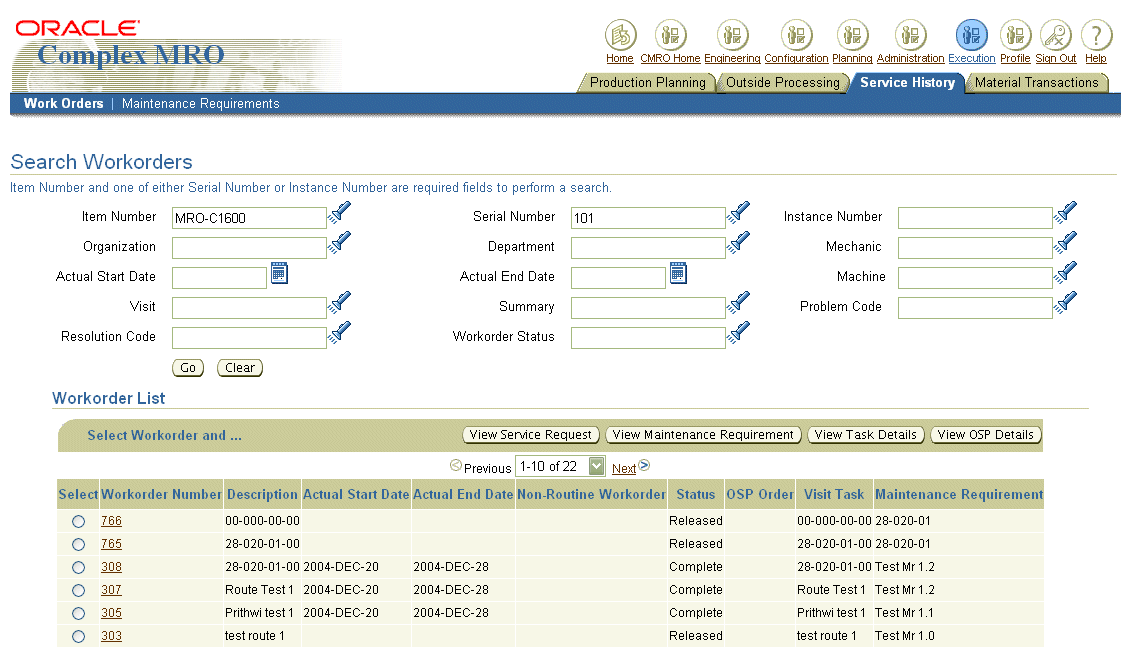Open the Home icon in global navigation
Image resolution: width=1128 pixels, height=647 pixels.
pyautogui.click(x=620, y=35)
